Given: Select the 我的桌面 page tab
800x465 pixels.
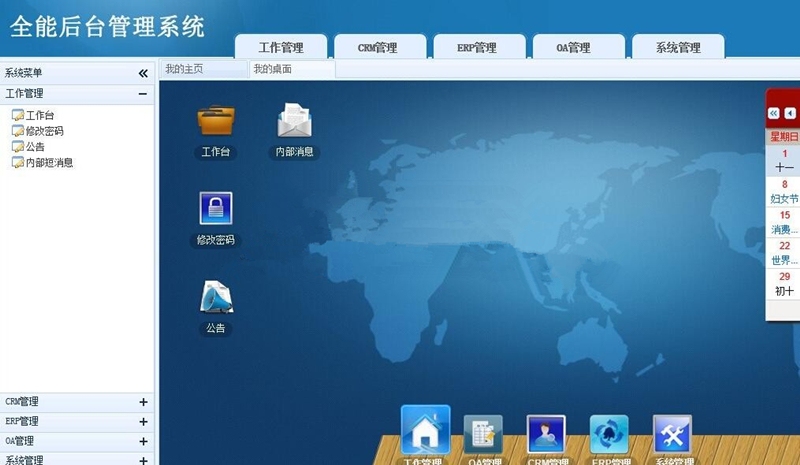Looking at the screenshot, I should point(292,69).
